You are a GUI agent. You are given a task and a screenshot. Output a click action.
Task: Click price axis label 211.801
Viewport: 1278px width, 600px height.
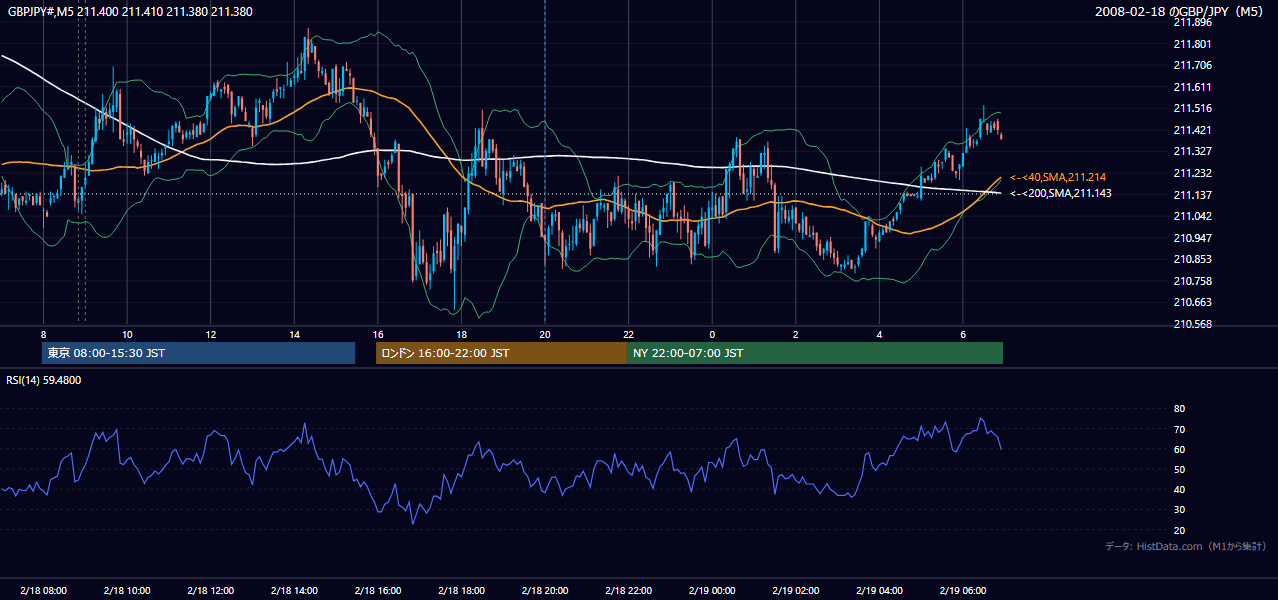[x=1192, y=44]
